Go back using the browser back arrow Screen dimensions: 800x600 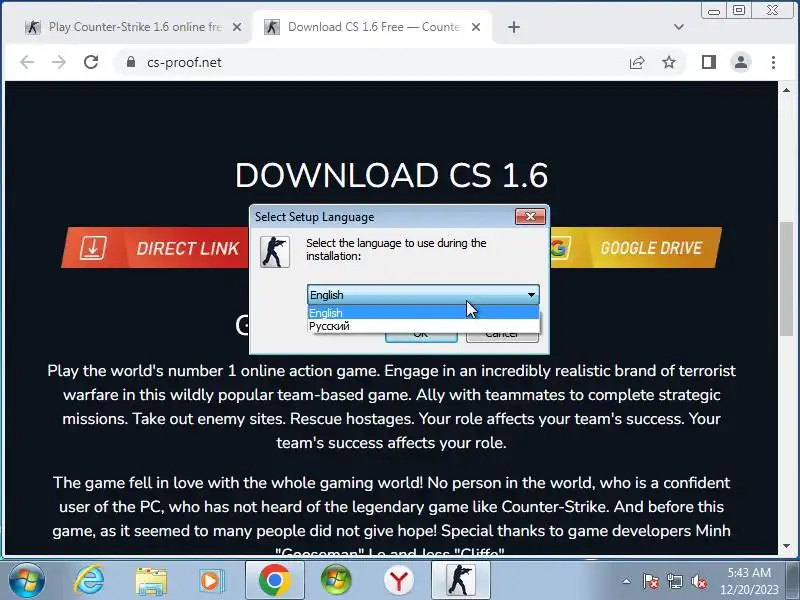[27, 62]
